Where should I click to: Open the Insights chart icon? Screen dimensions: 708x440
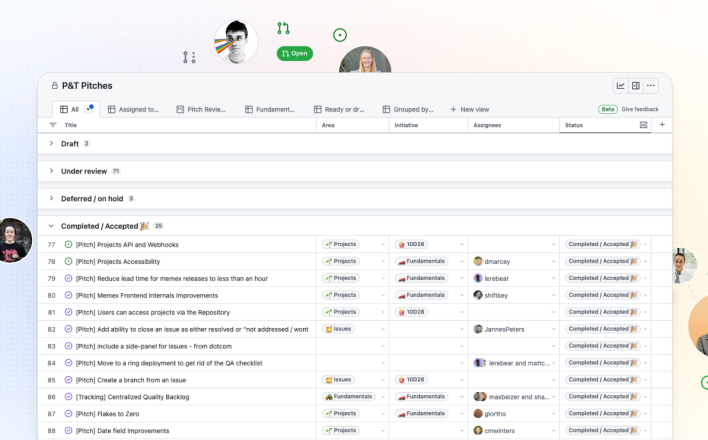[620, 86]
